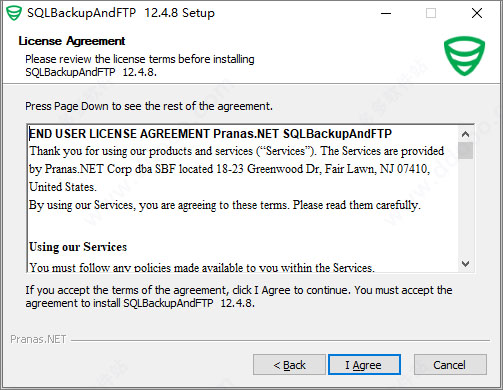The image size is (503, 390).
Task: Click the License Agreement page title
Action: [72, 41]
